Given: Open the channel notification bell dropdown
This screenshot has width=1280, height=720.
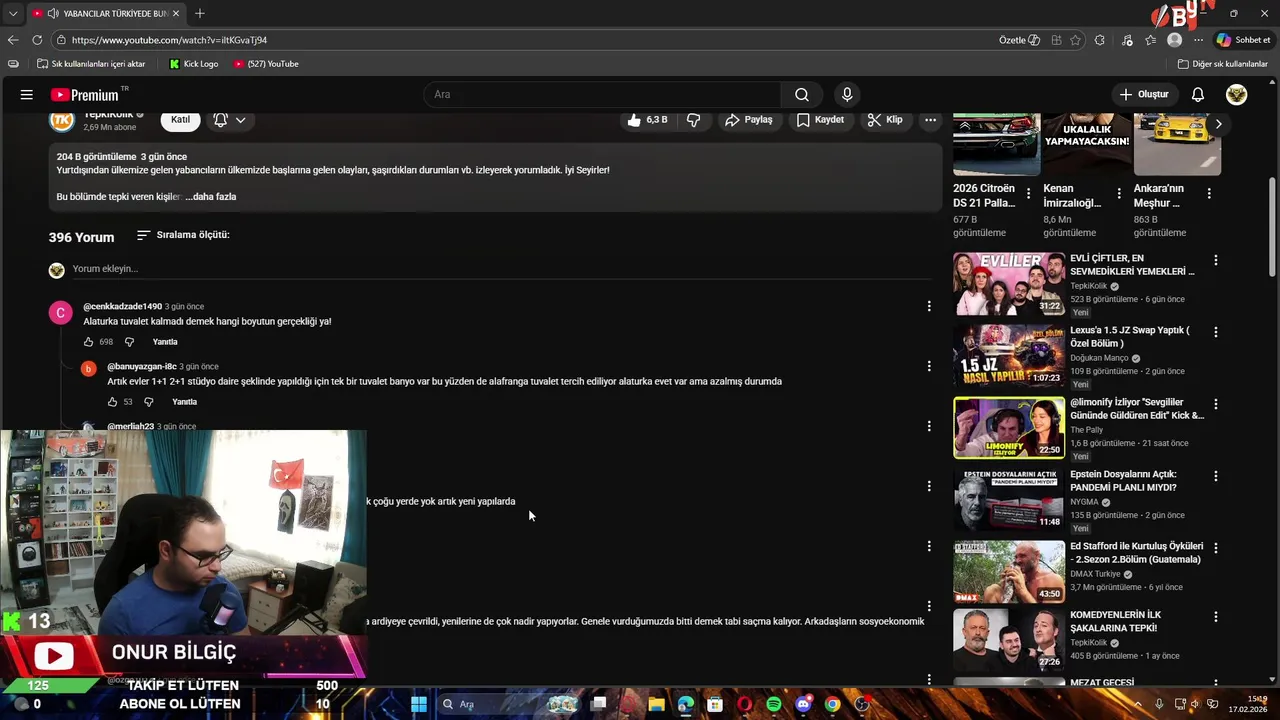Looking at the screenshot, I should click(230, 120).
